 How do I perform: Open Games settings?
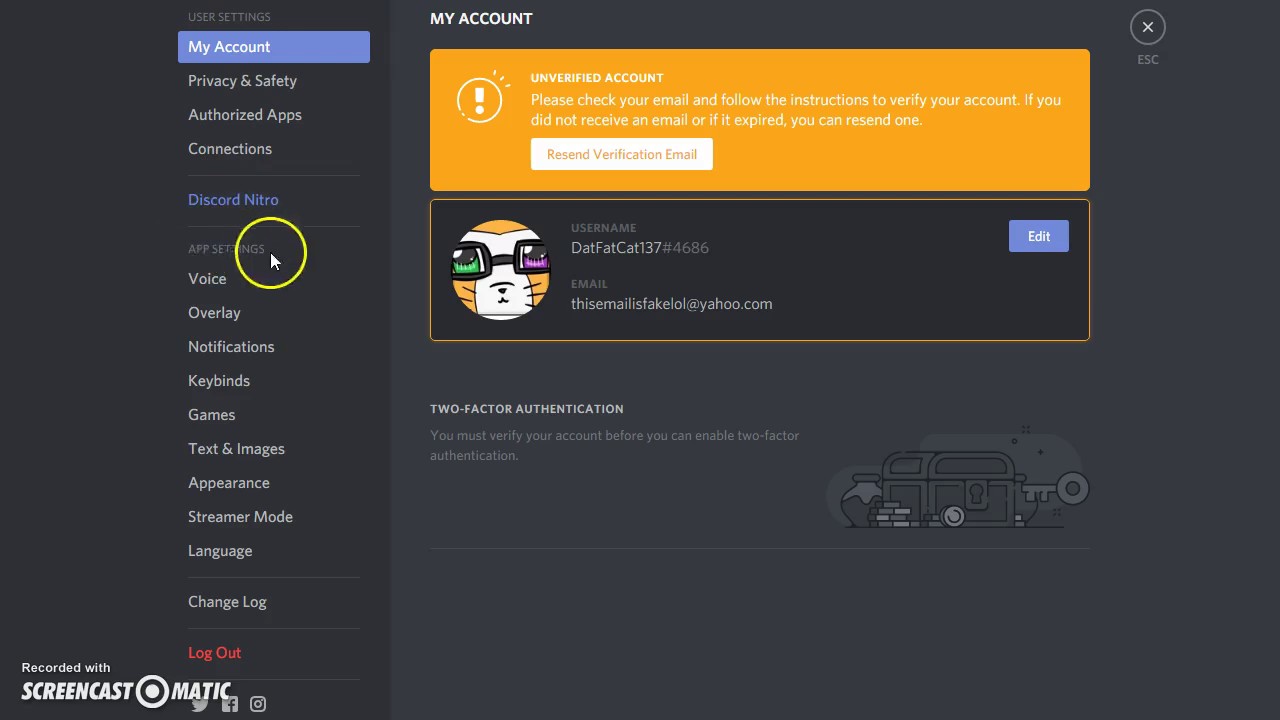pos(274,415)
